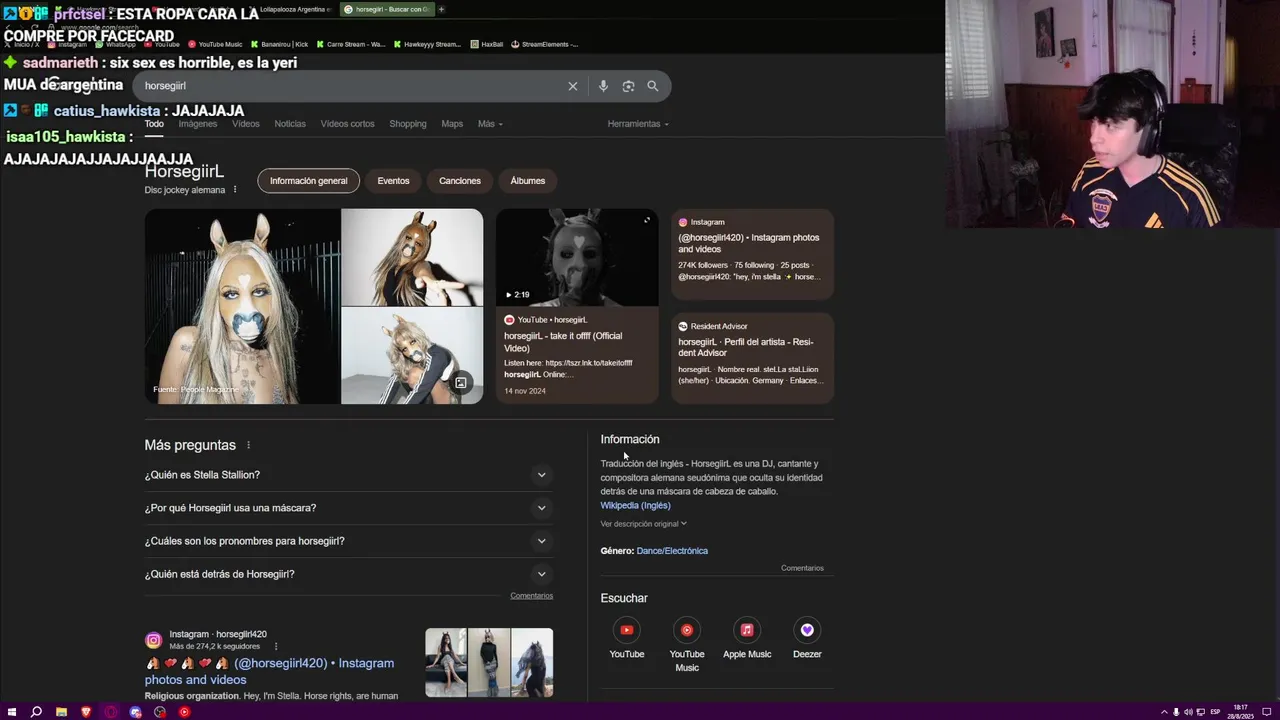This screenshot has height=720, width=1280.
Task: Select the Álbumes chip
Action: coord(528,181)
